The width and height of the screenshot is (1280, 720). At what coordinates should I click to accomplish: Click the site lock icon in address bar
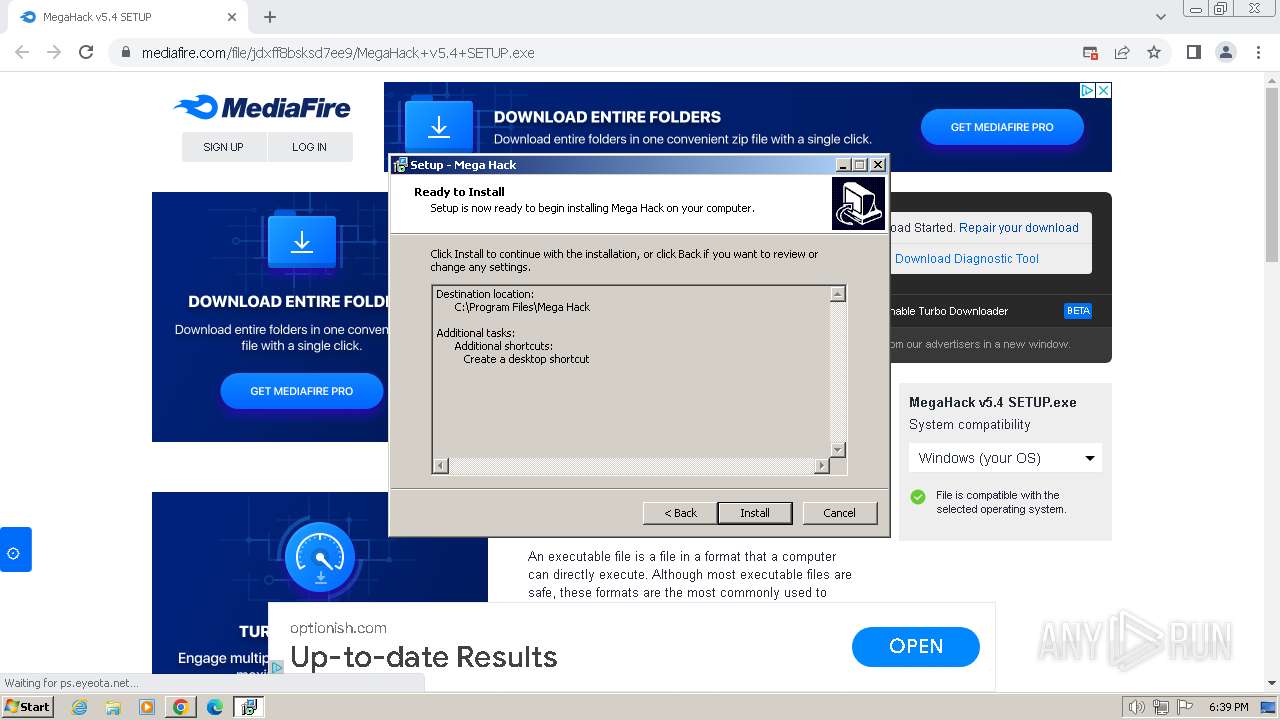pos(126,53)
